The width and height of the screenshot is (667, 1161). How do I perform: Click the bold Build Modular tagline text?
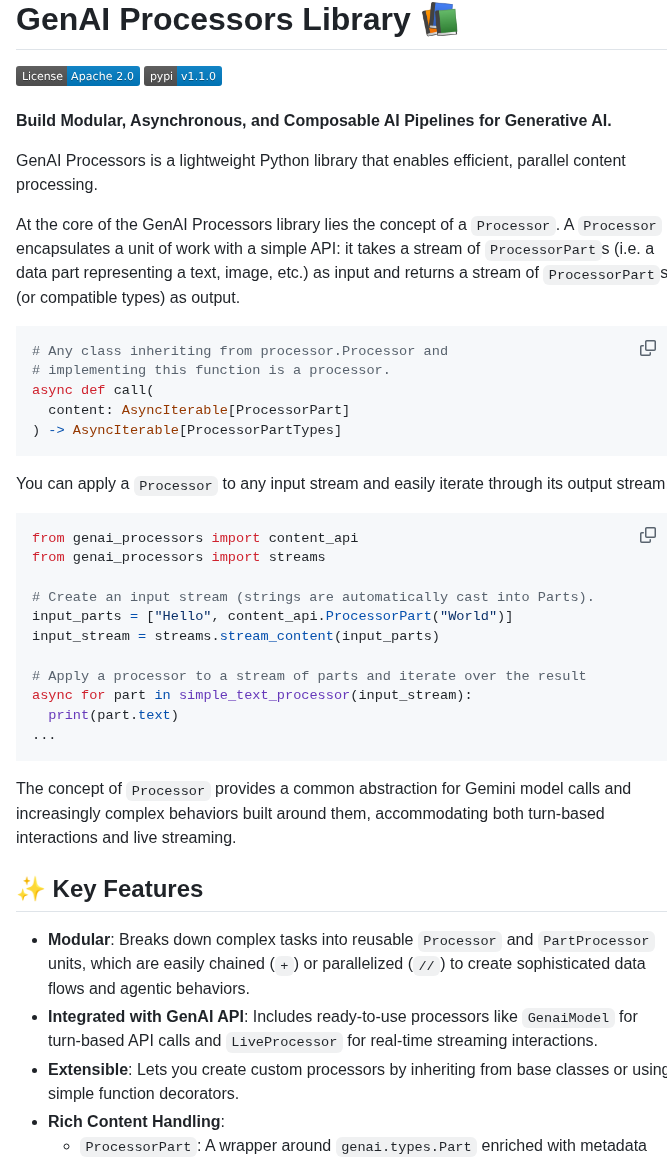(x=314, y=121)
